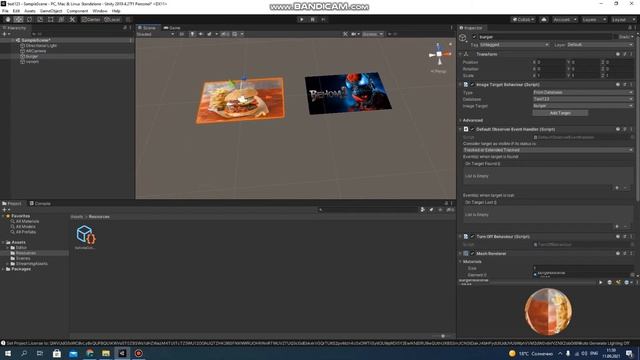Open the scene Gizmos dropdown

point(373,34)
